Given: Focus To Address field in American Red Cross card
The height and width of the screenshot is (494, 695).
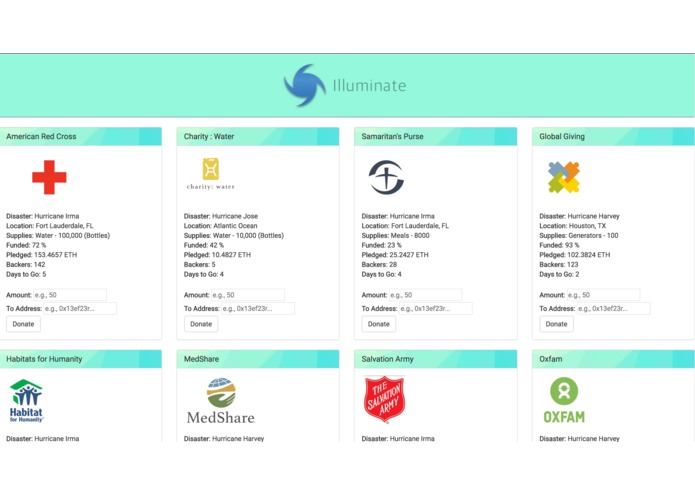Looking at the screenshot, I should tap(80, 308).
